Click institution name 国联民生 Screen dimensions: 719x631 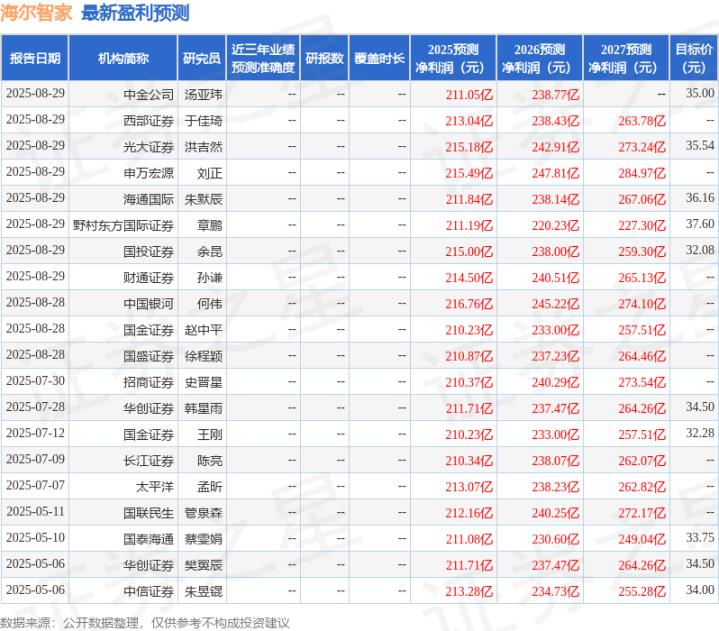coord(149,513)
